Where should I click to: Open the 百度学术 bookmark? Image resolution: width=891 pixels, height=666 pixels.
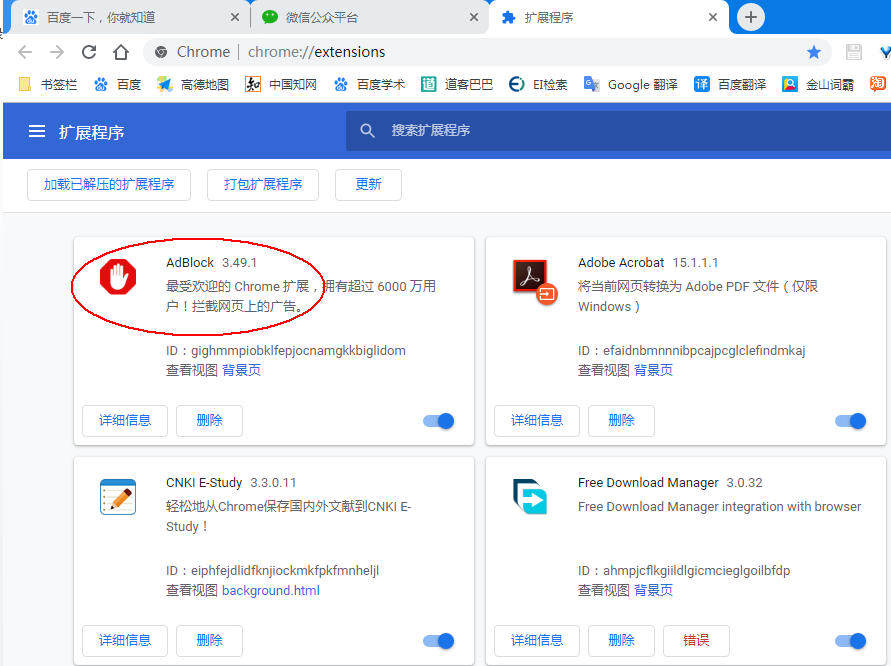[x=369, y=85]
